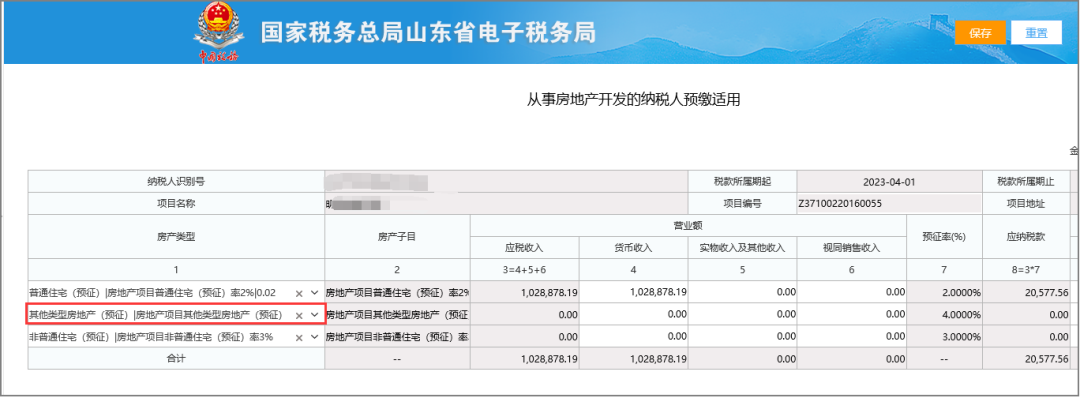
Task: Click the 项目编号 value field
Action: click(889, 204)
